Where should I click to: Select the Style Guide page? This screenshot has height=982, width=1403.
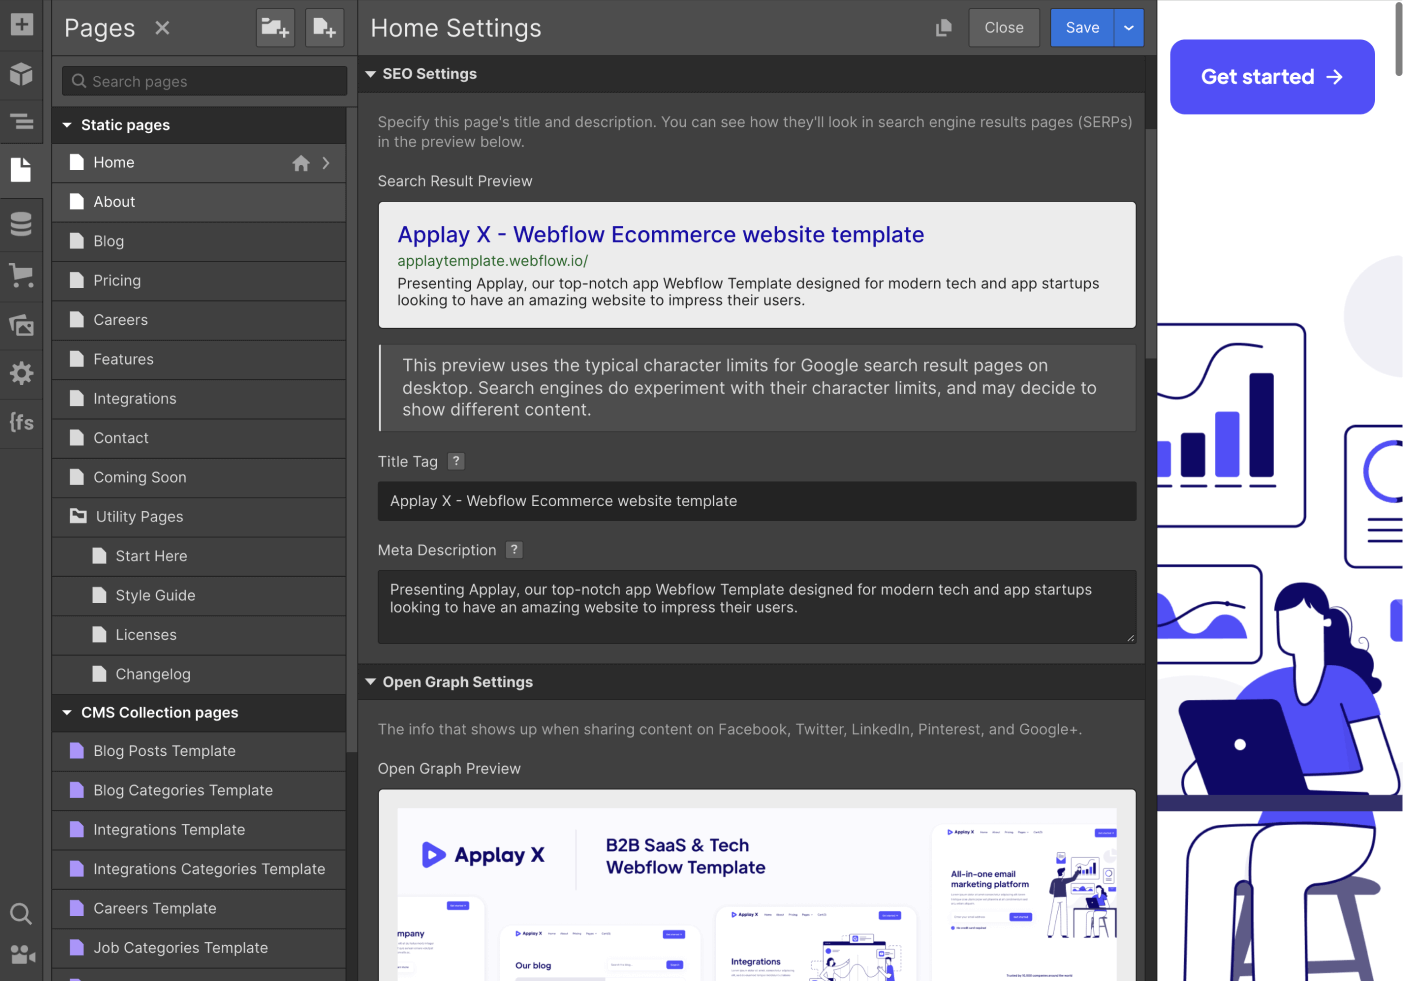(x=199, y=595)
